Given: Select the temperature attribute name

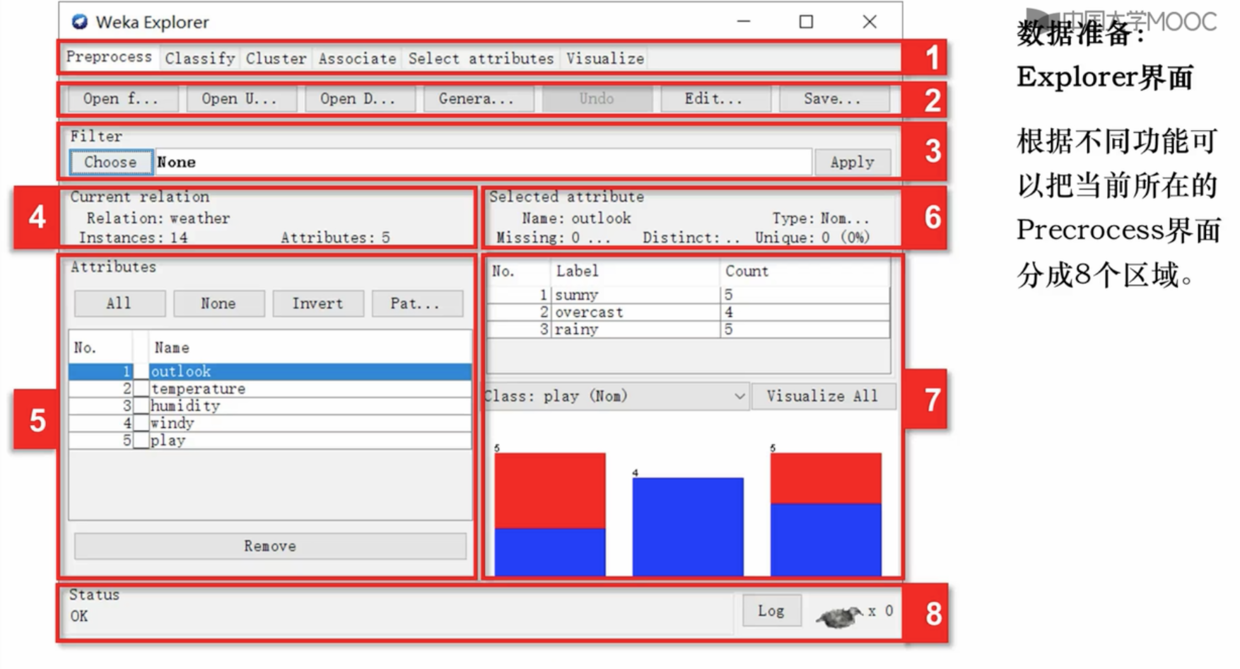Looking at the screenshot, I should pos(198,389).
